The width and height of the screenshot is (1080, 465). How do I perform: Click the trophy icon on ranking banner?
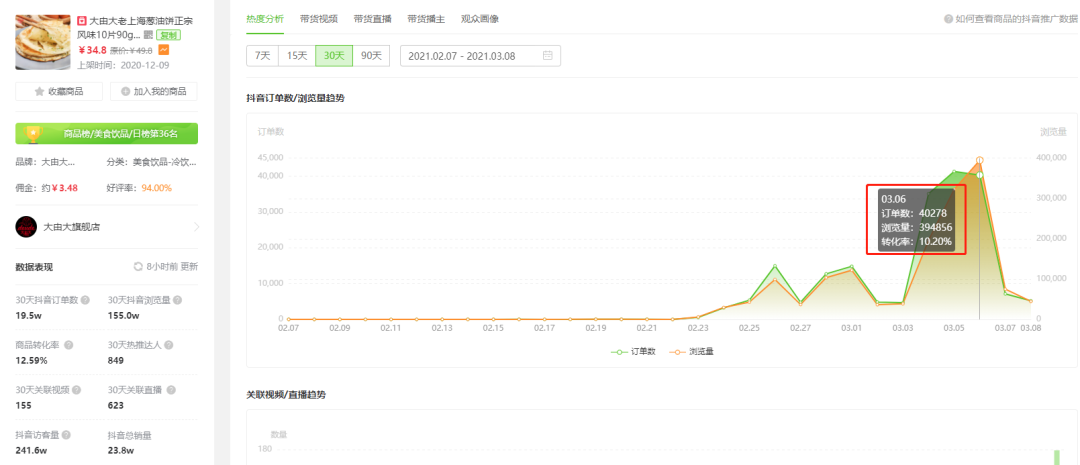(33, 134)
